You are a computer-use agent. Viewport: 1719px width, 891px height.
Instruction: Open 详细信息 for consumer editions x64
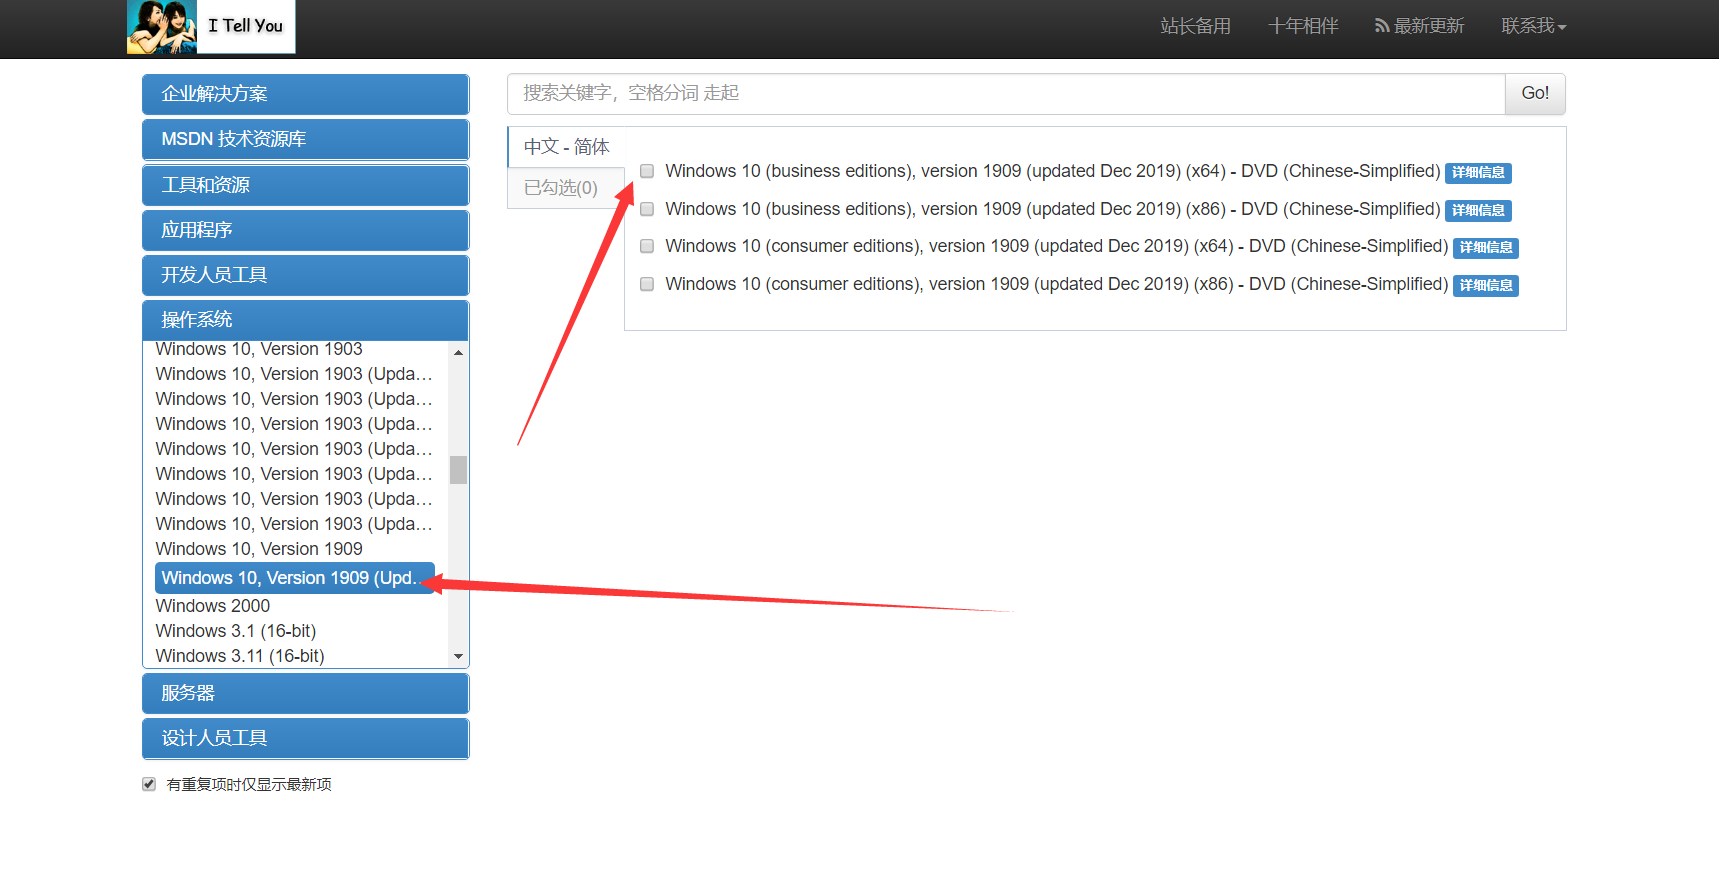click(1486, 247)
